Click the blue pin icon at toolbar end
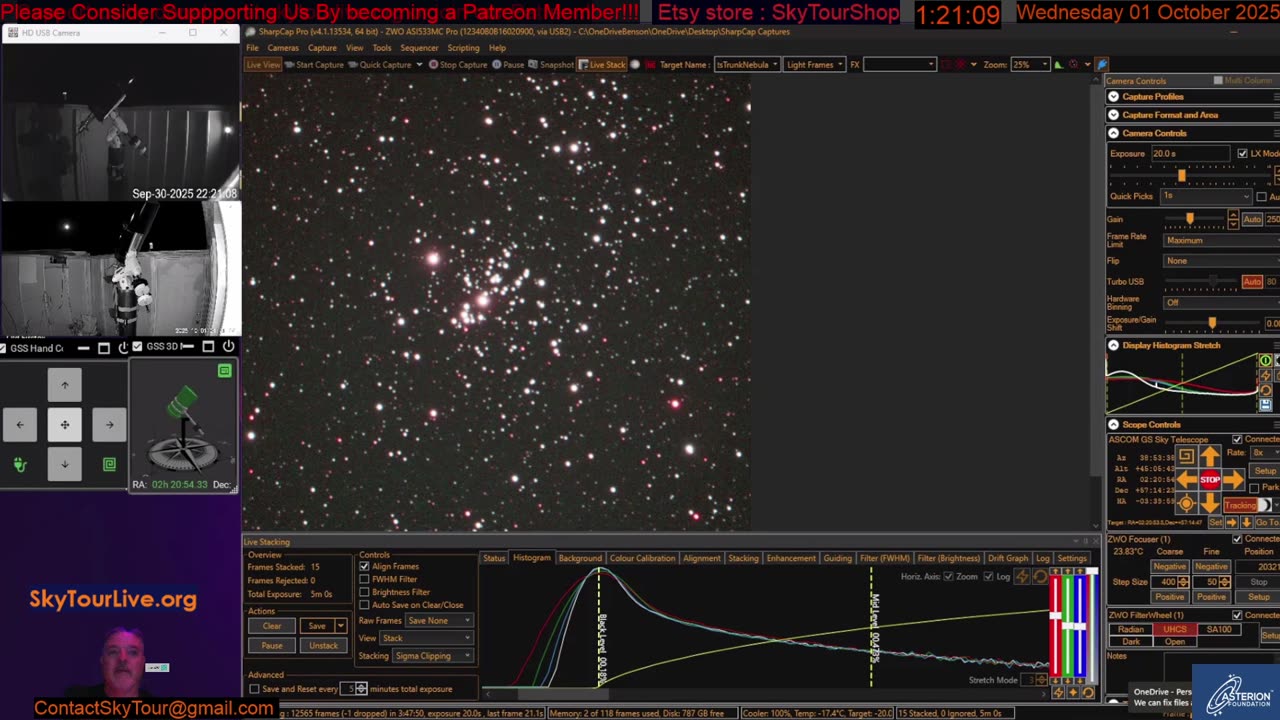The image size is (1280, 720). (1102, 64)
